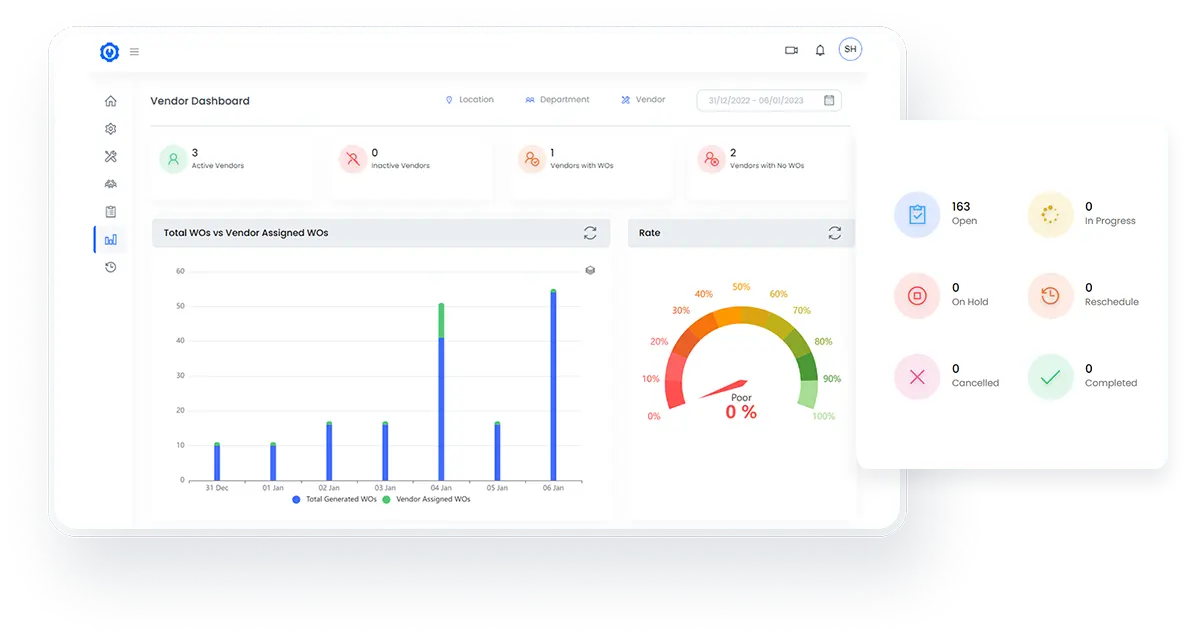This screenshot has height=634, width=1200.
Task: Open the Vendor filter
Action: click(x=643, y=100)
